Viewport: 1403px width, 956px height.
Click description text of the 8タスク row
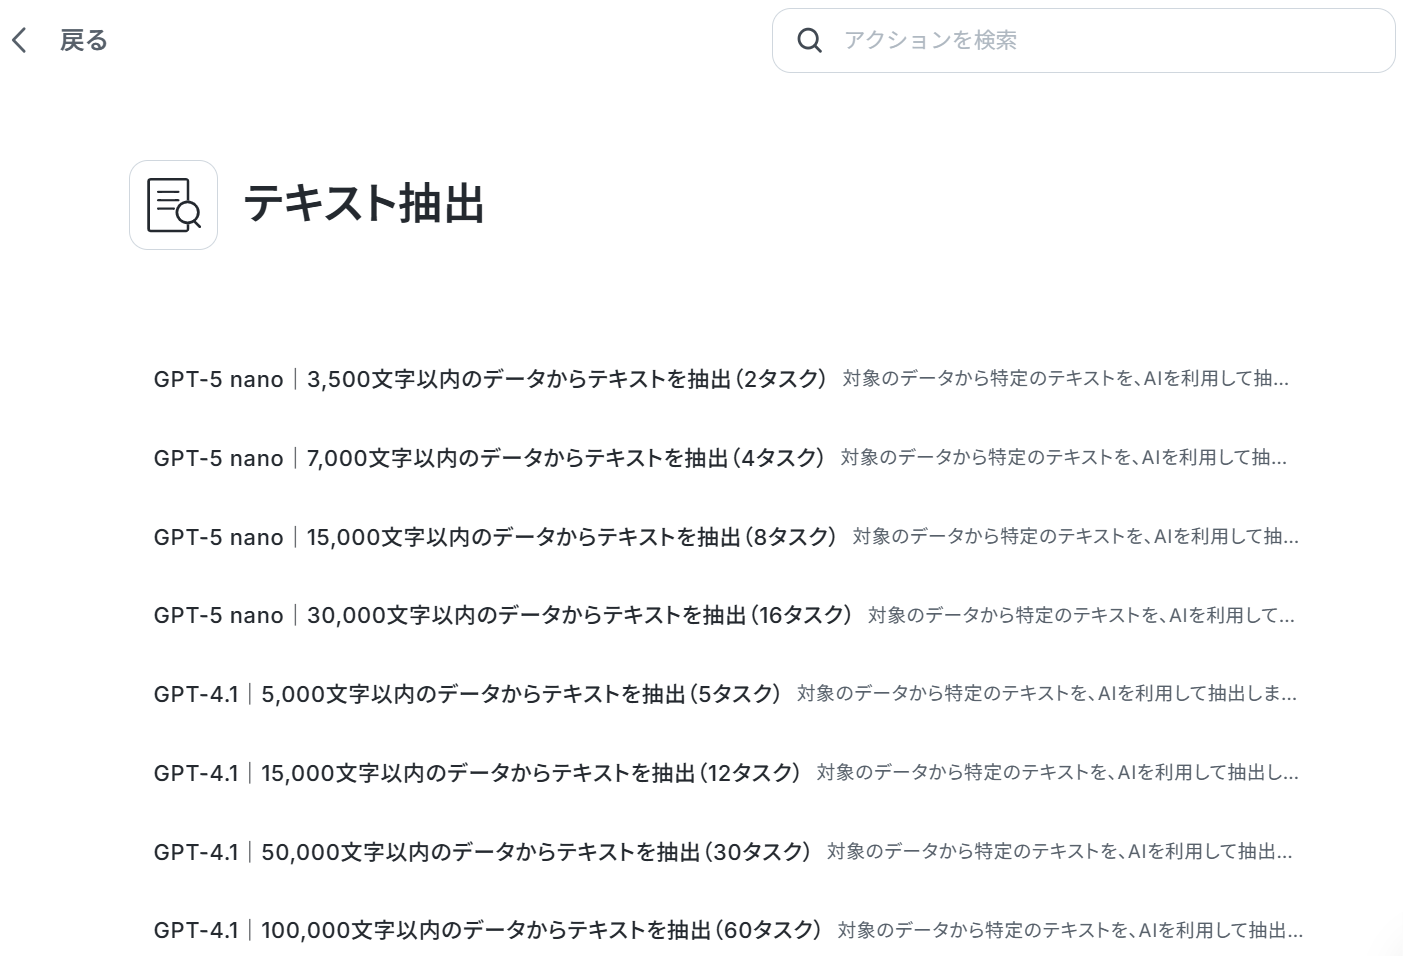(1076, 537)
